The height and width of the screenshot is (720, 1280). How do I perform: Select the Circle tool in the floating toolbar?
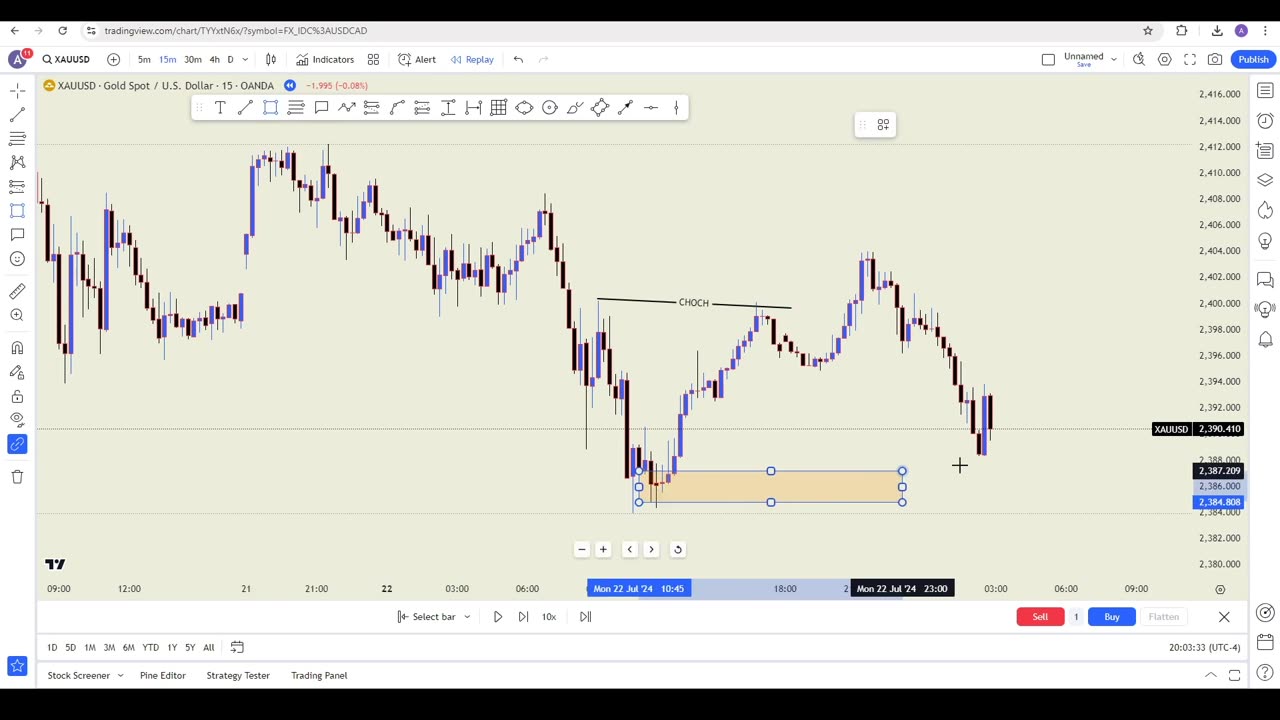[x=549, y=107]
